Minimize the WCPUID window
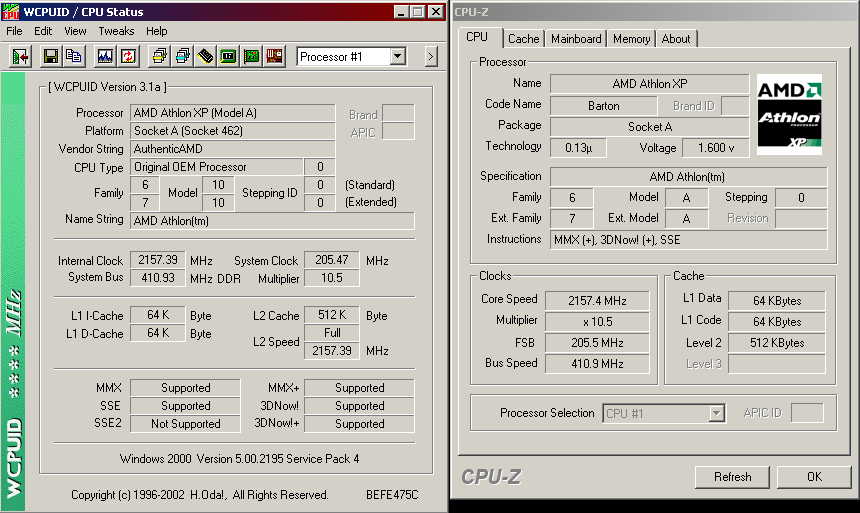The image size is (860, 513). coord(401,12)
